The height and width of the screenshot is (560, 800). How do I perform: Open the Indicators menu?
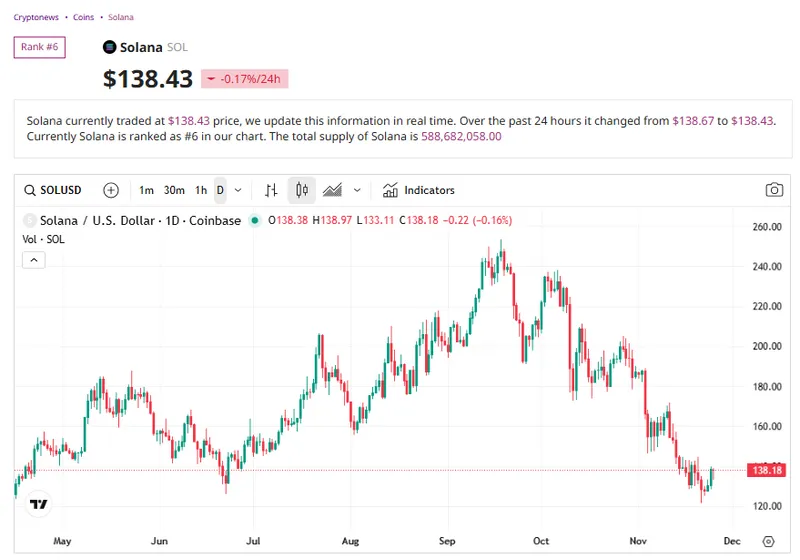pos(419,190)
